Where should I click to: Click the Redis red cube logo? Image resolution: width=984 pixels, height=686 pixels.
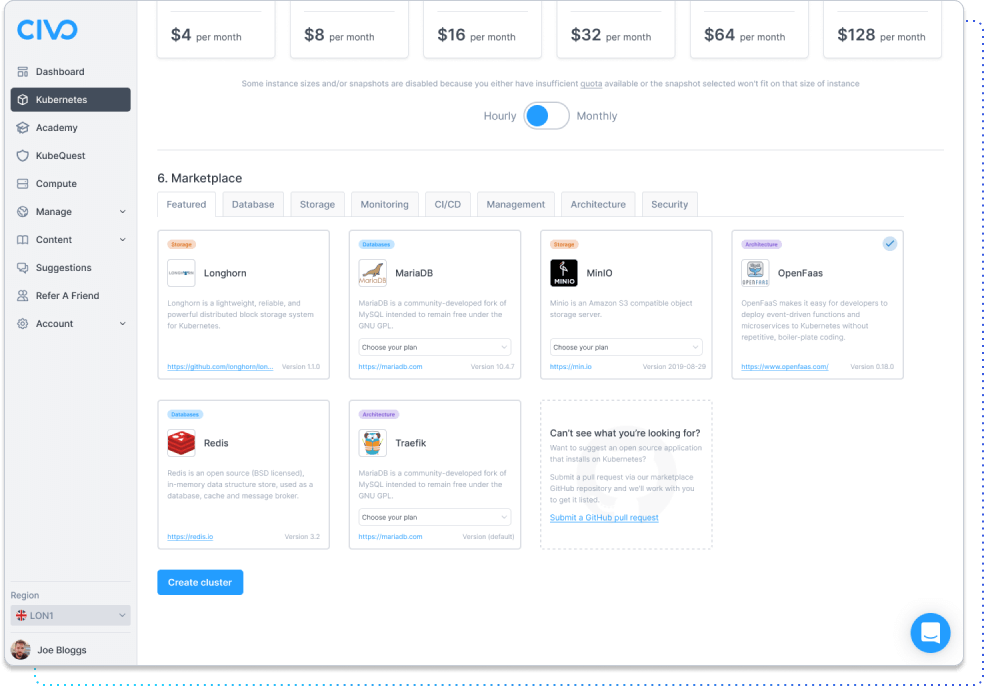(x=181, y=442)
